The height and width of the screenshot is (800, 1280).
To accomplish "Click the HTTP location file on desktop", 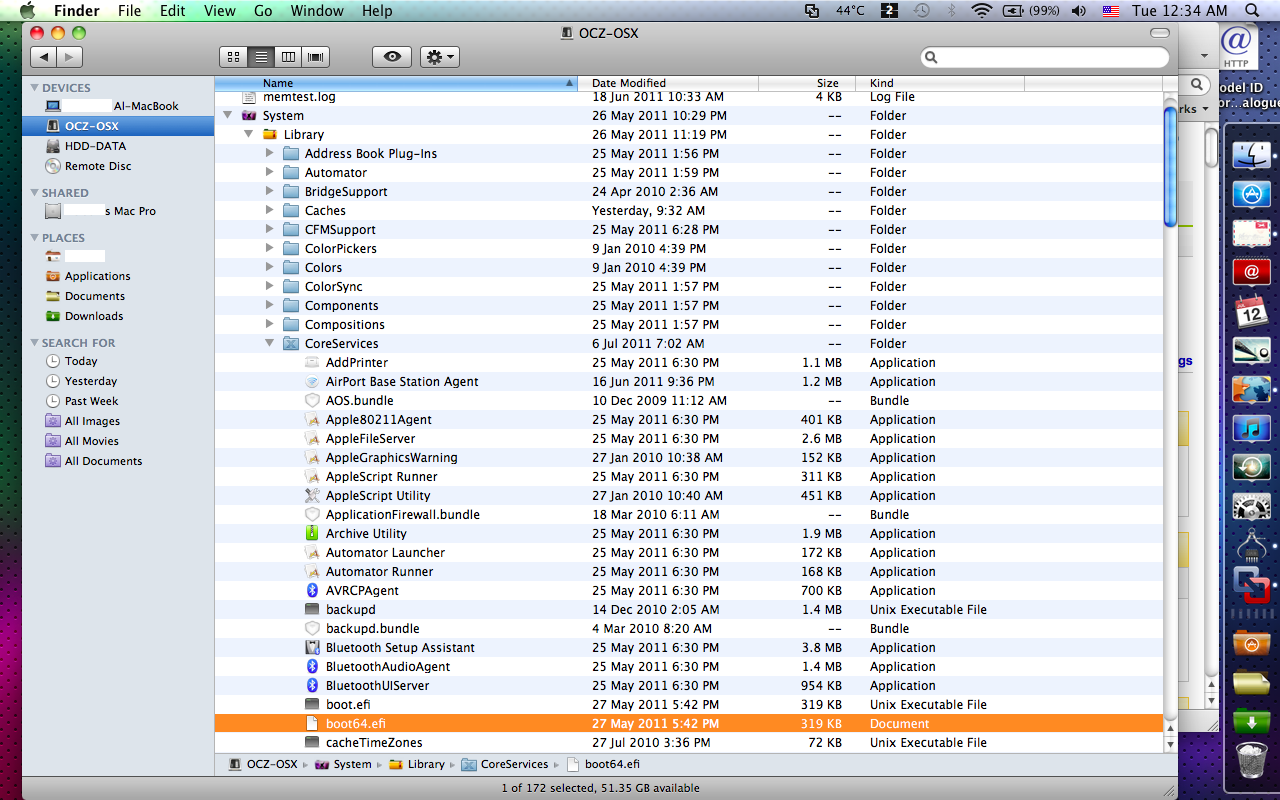I will [x=1237, y=46].
